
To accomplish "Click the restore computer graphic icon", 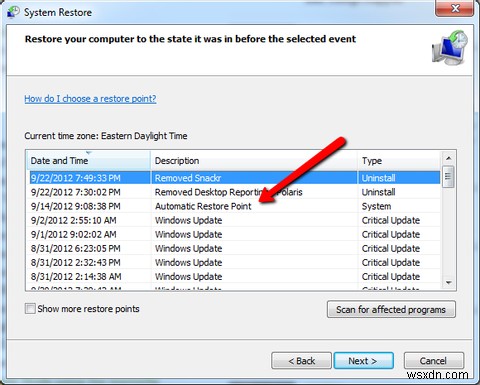I will 450,47.
